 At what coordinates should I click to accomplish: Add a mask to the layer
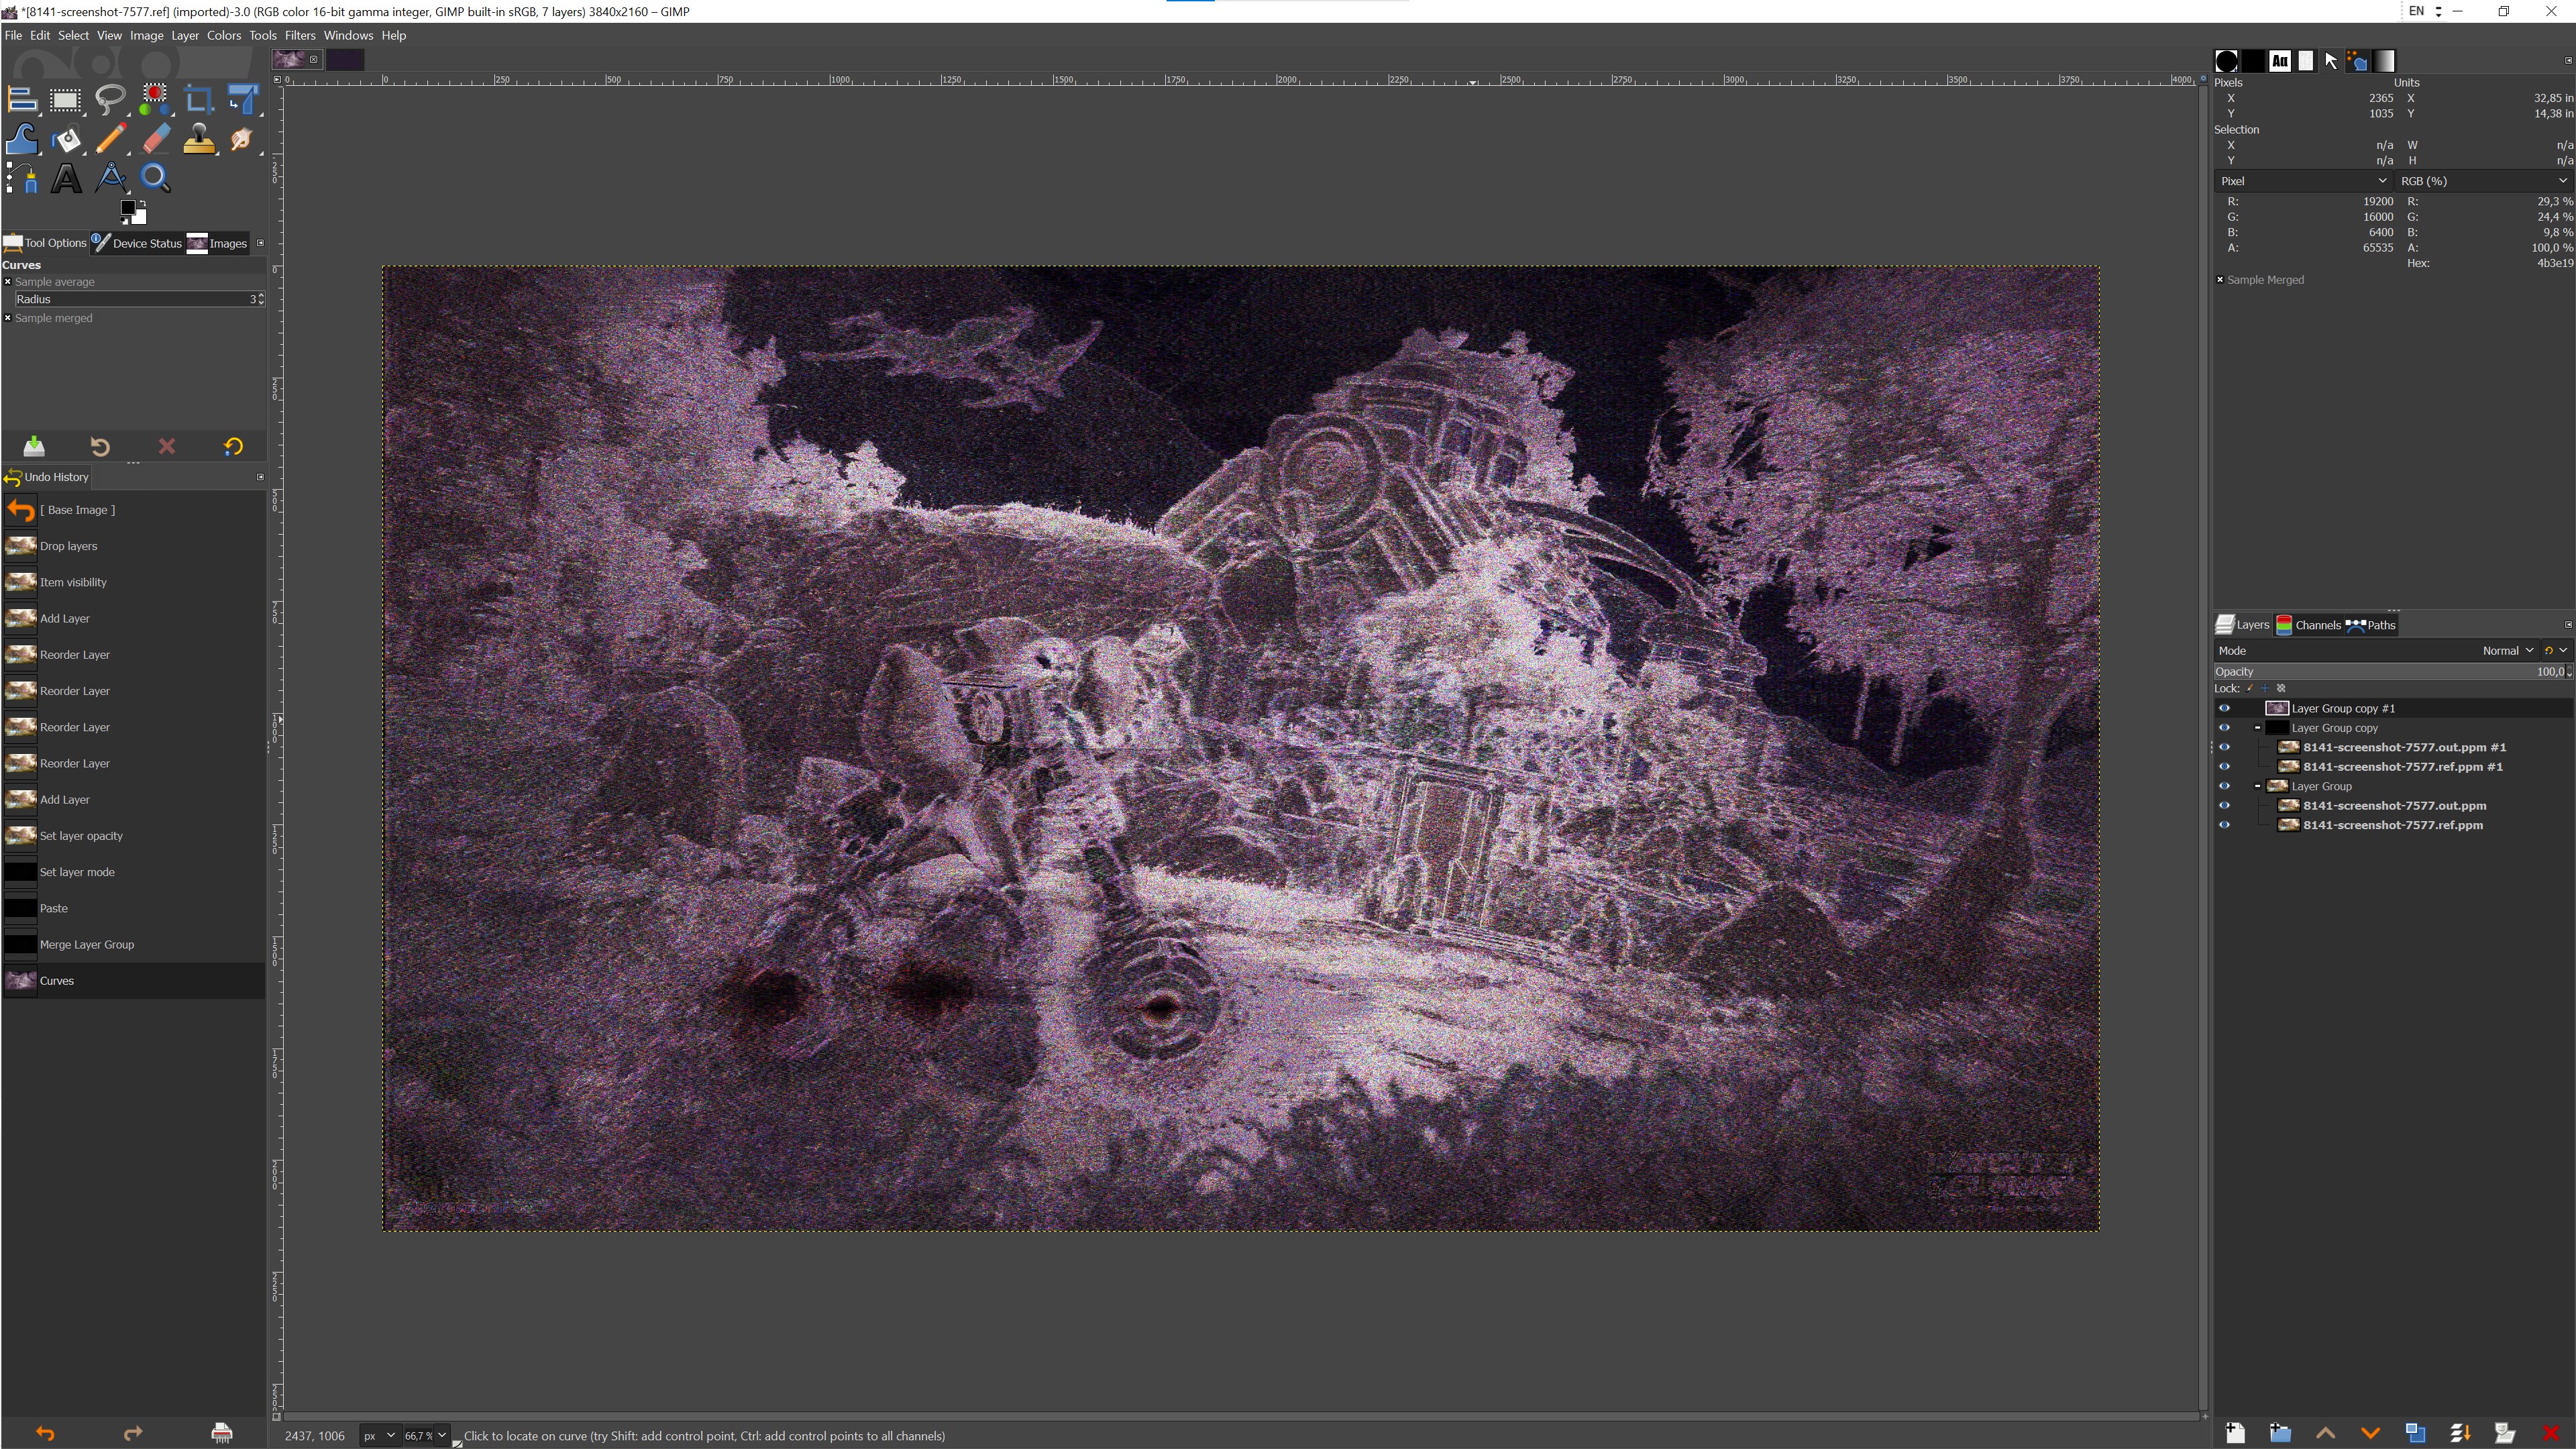click(2505, 1433)
